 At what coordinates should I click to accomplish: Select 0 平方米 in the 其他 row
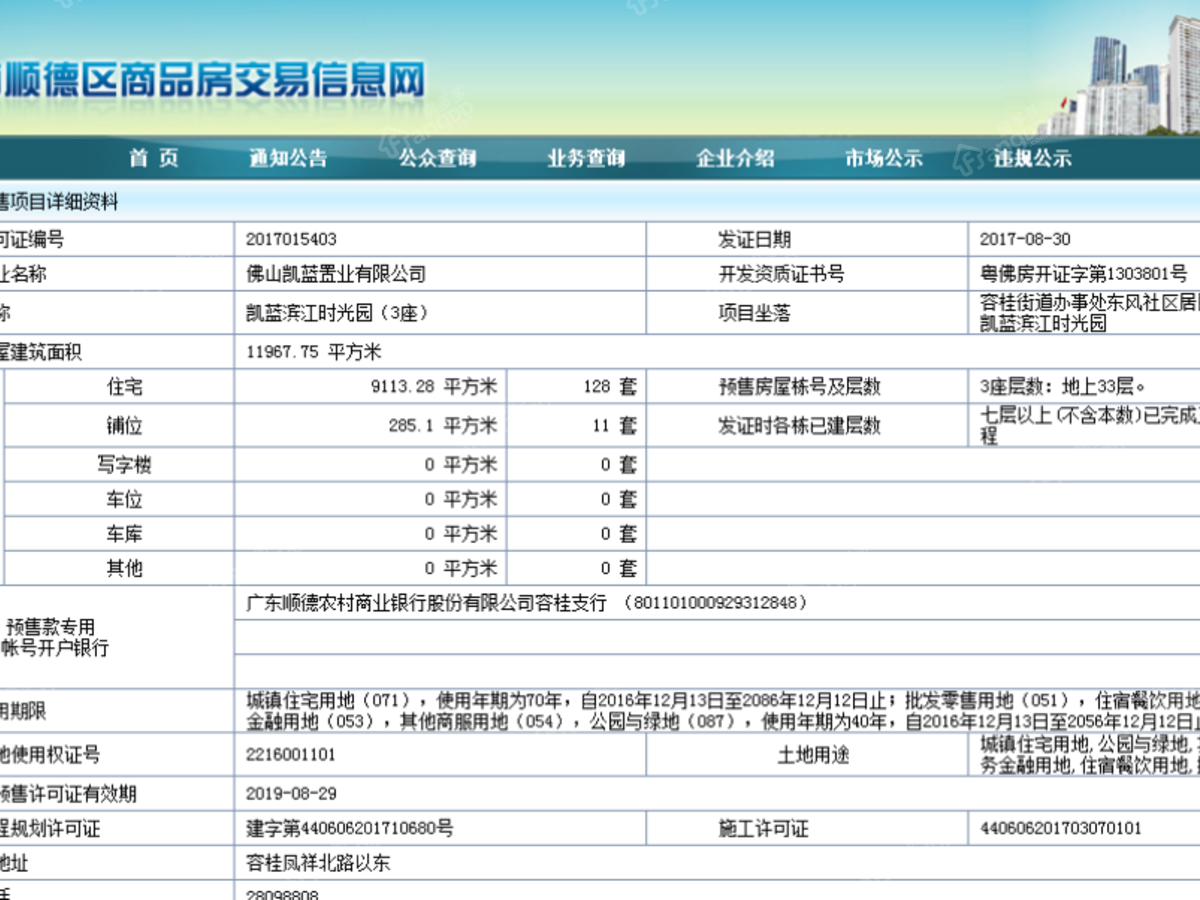pos(460,568)
